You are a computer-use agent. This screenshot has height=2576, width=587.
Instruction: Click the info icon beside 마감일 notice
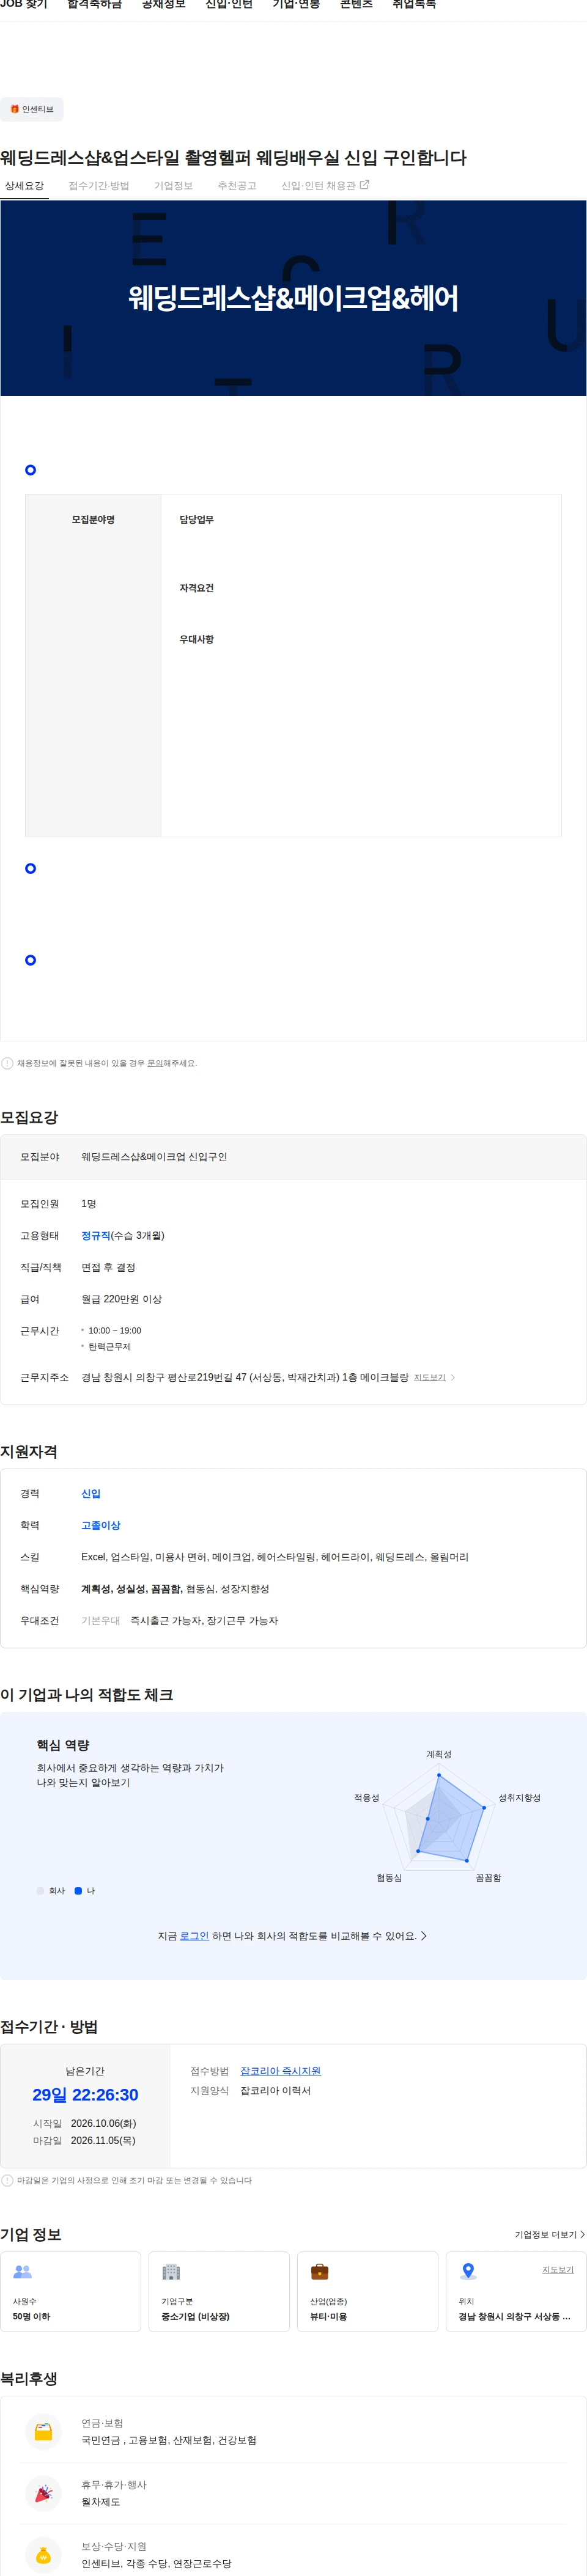(7, 2180)
